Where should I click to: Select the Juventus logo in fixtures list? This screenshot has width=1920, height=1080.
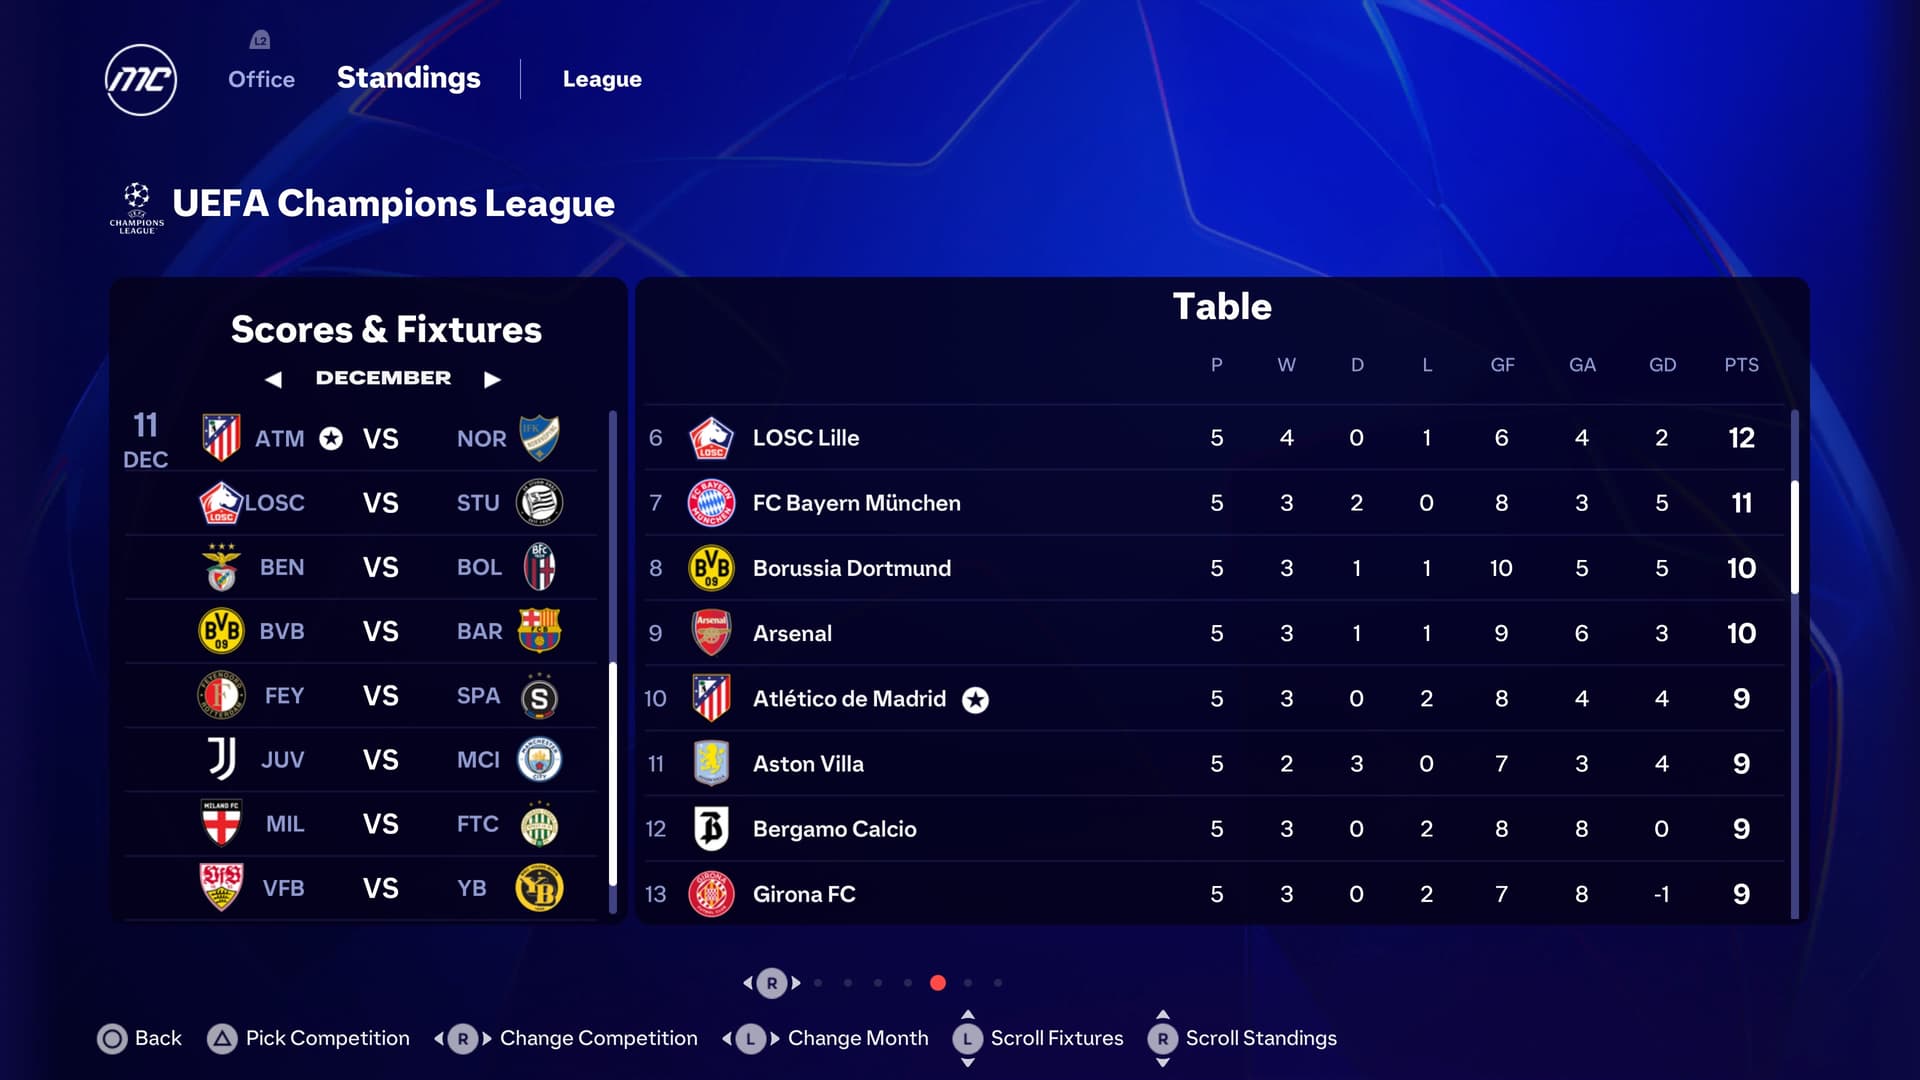click(222, 759)
